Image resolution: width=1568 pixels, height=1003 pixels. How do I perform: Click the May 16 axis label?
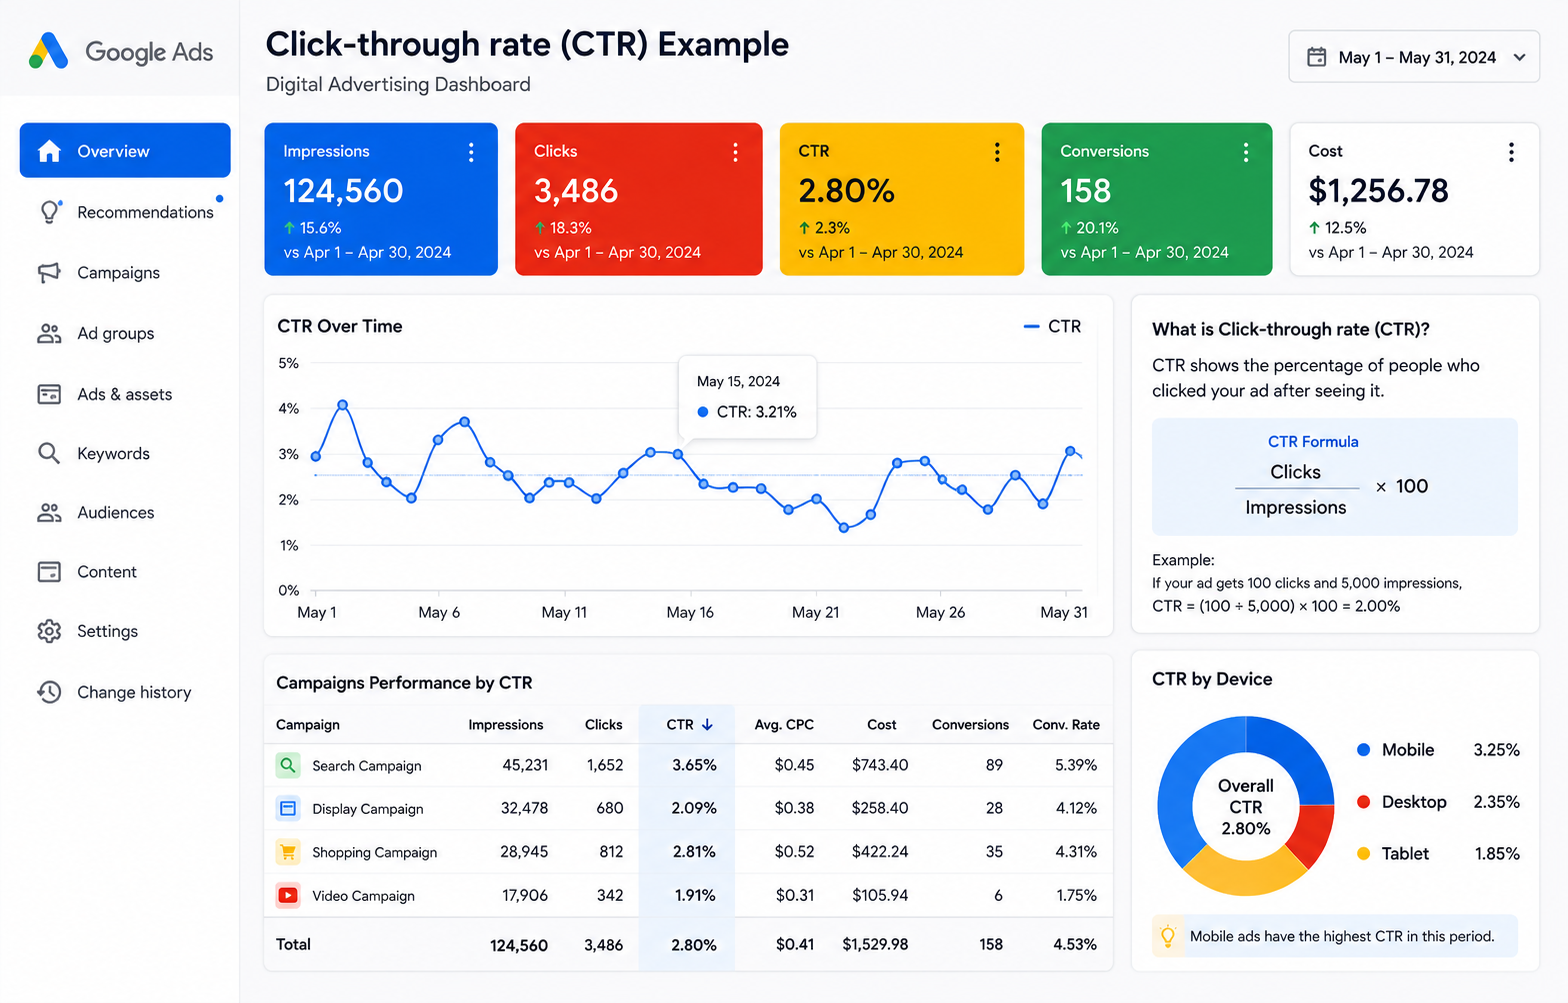tap(690, 612)
